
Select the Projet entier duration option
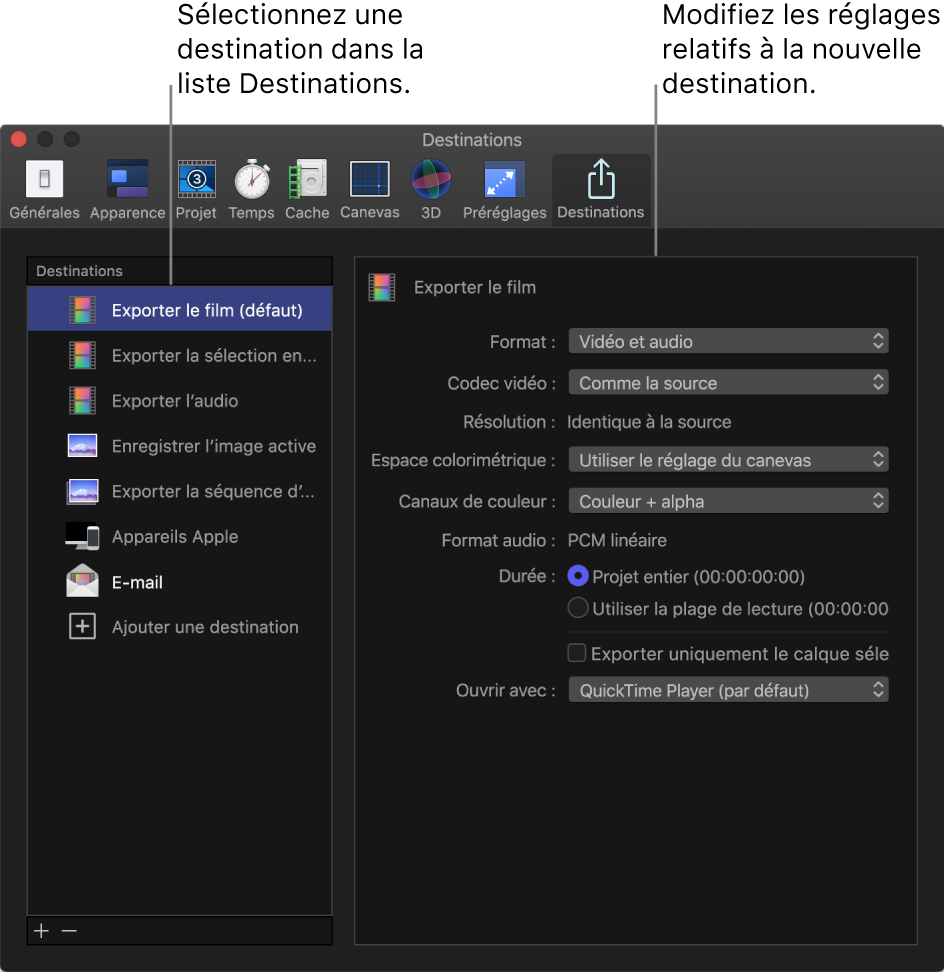pos(580,575)
